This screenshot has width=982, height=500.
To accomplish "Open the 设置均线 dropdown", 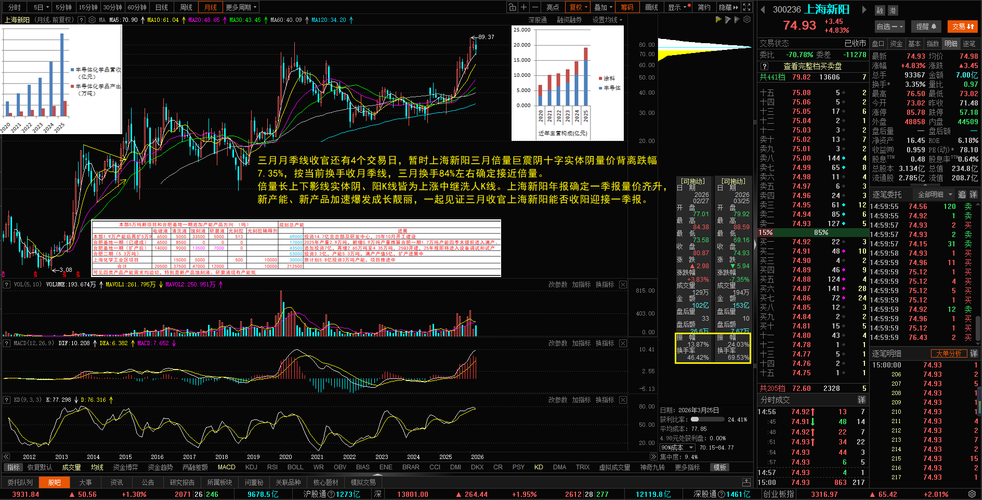I will [608, 19].
